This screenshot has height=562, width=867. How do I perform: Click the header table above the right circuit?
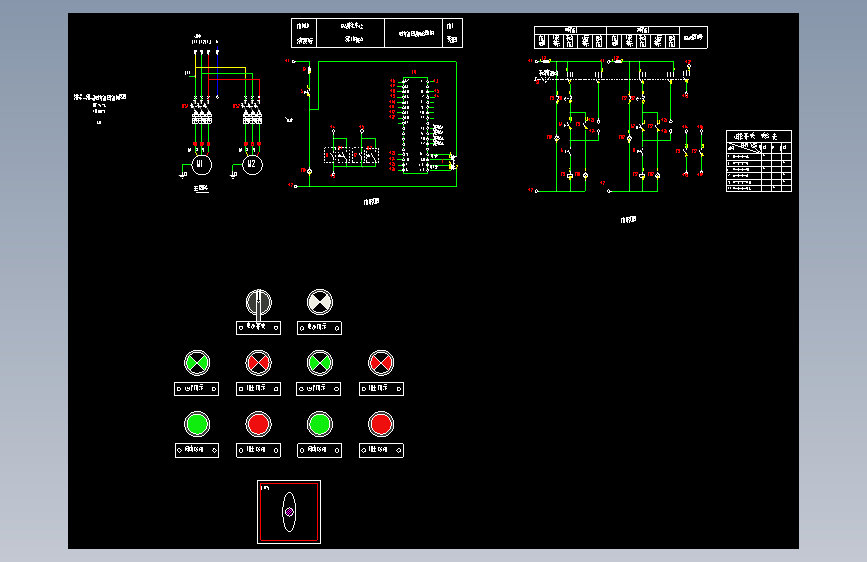click(x=620, y=38)
